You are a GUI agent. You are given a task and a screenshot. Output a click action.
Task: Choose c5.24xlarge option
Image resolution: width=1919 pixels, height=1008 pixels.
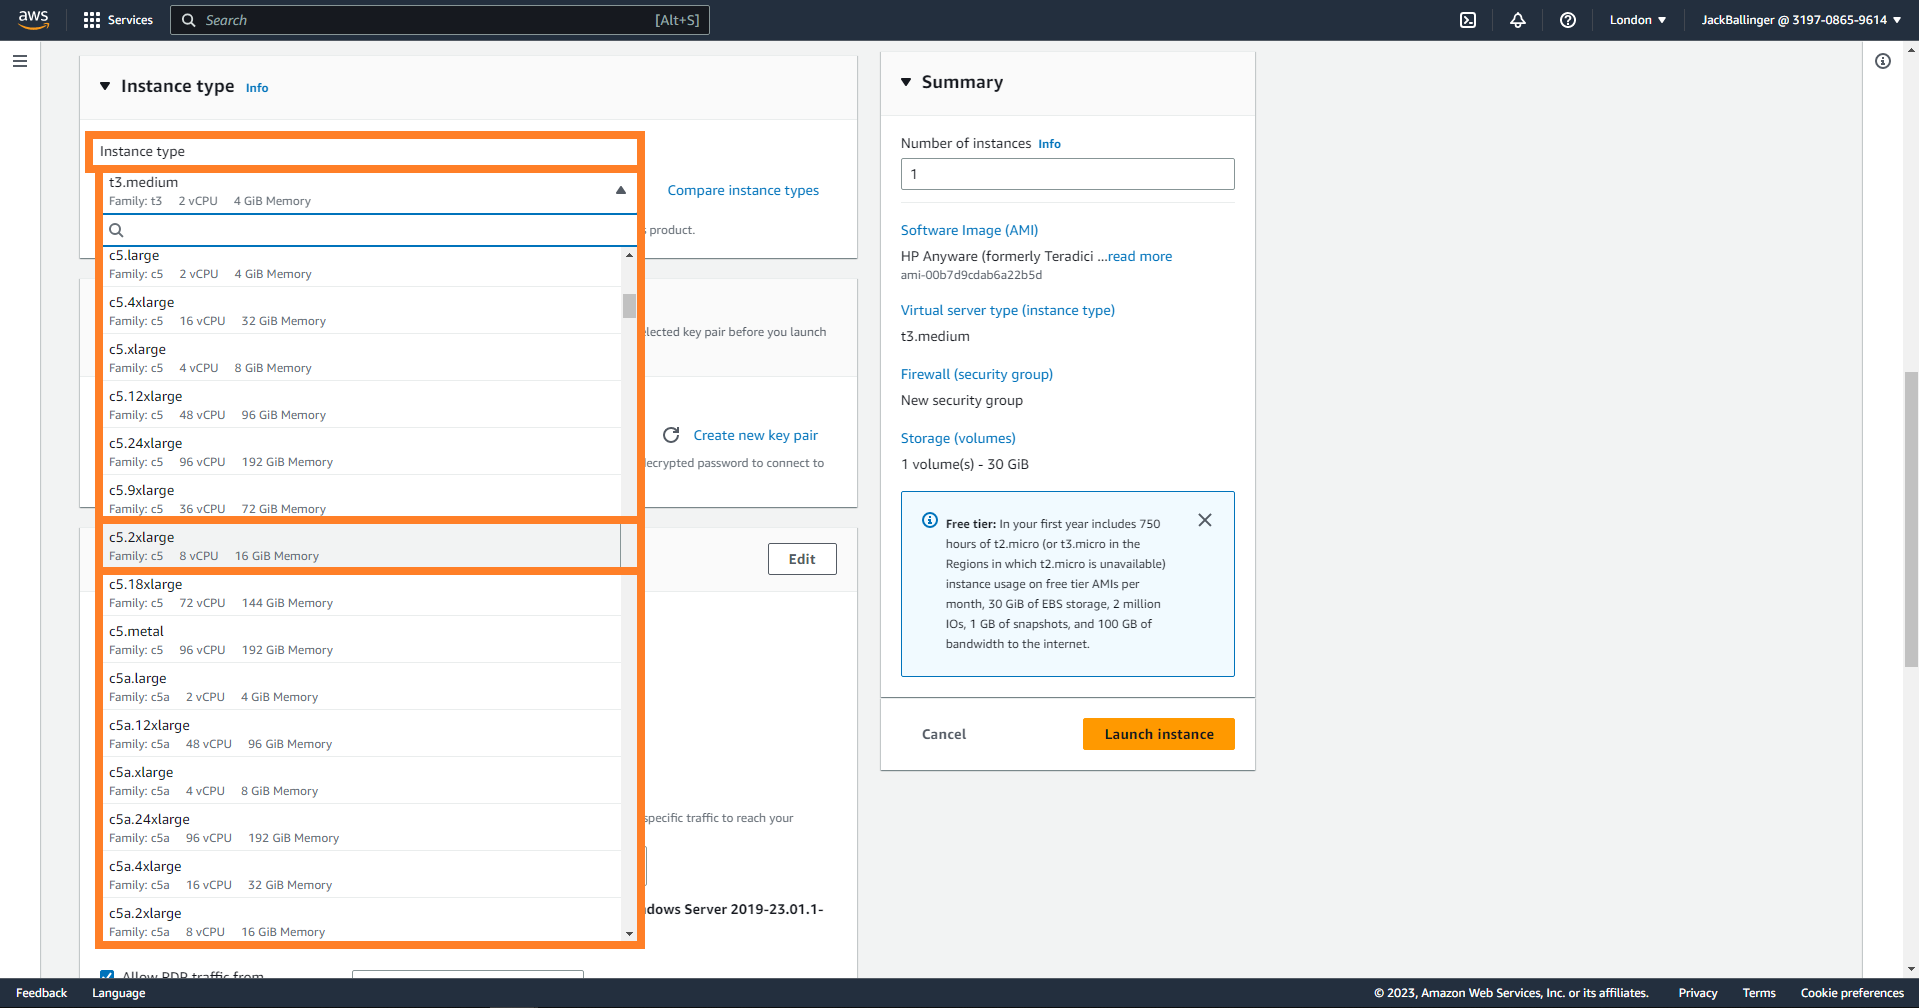point(362,452)
